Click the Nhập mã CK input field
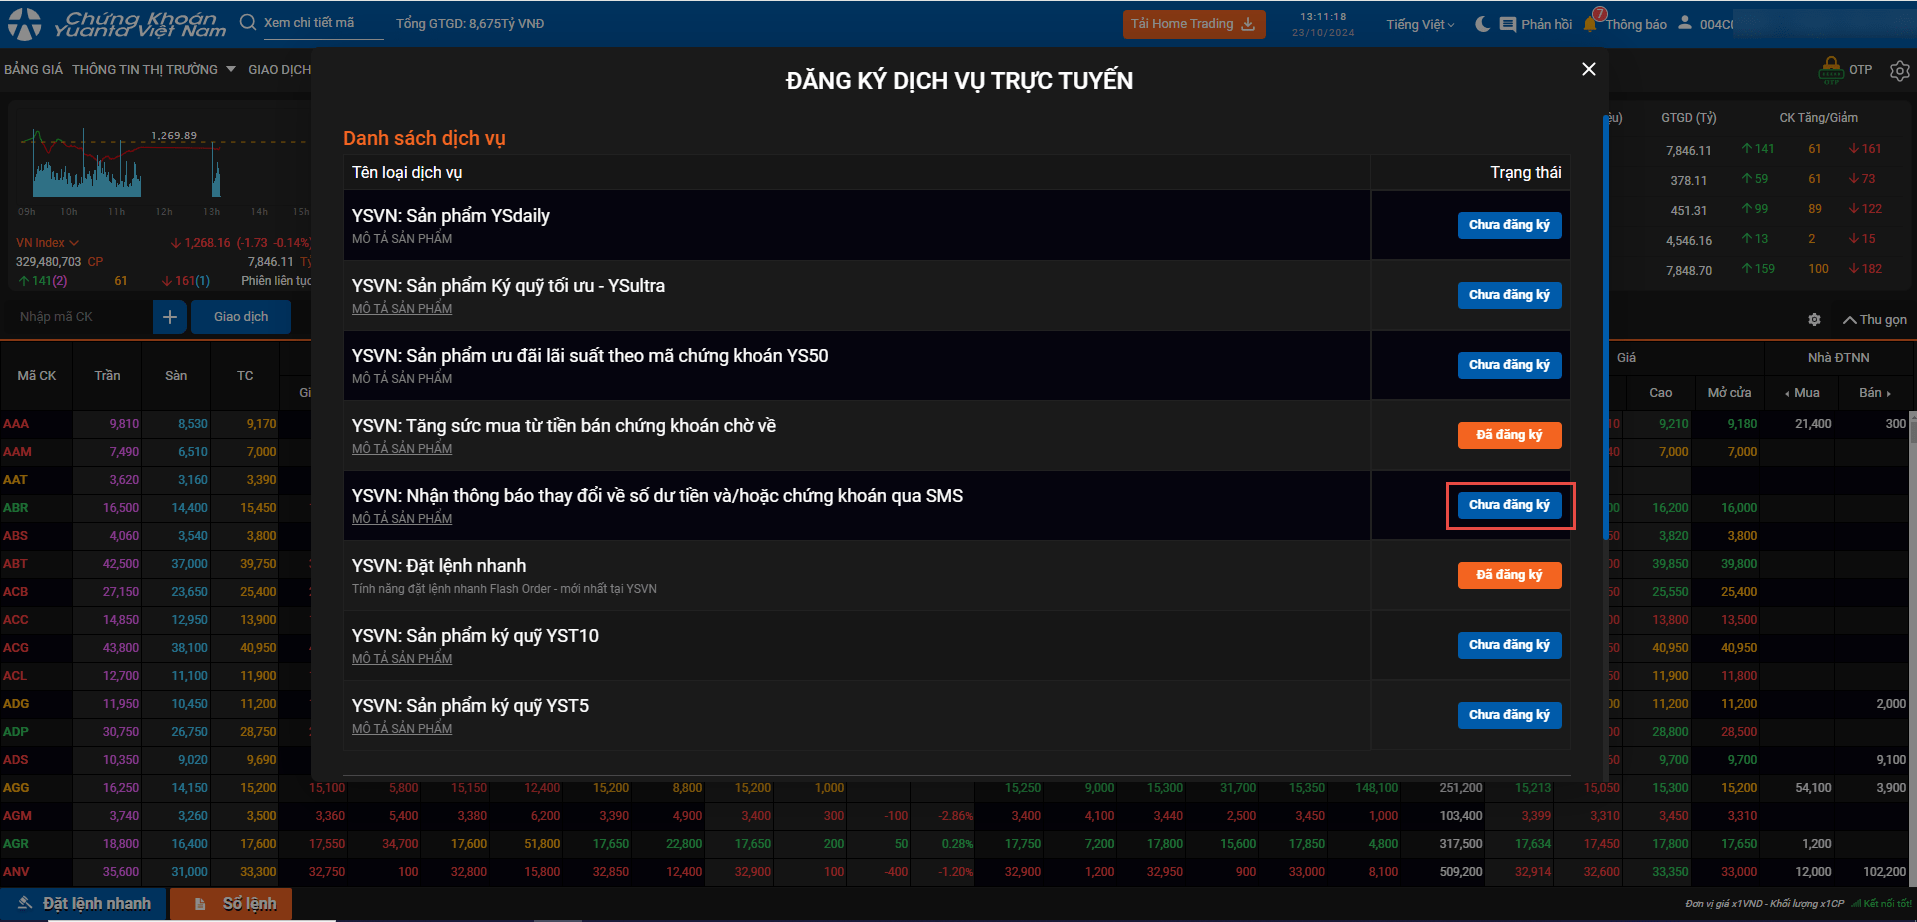Screen dimensions: 1917x922 click(x=80, y=317)
